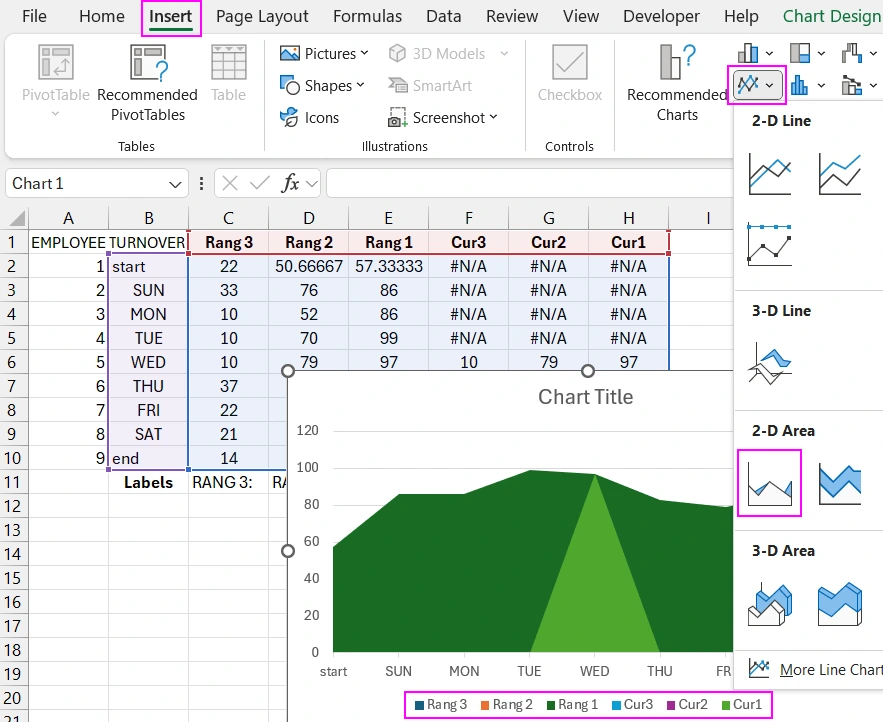Select cell B4 containing MON

point(148,314)
